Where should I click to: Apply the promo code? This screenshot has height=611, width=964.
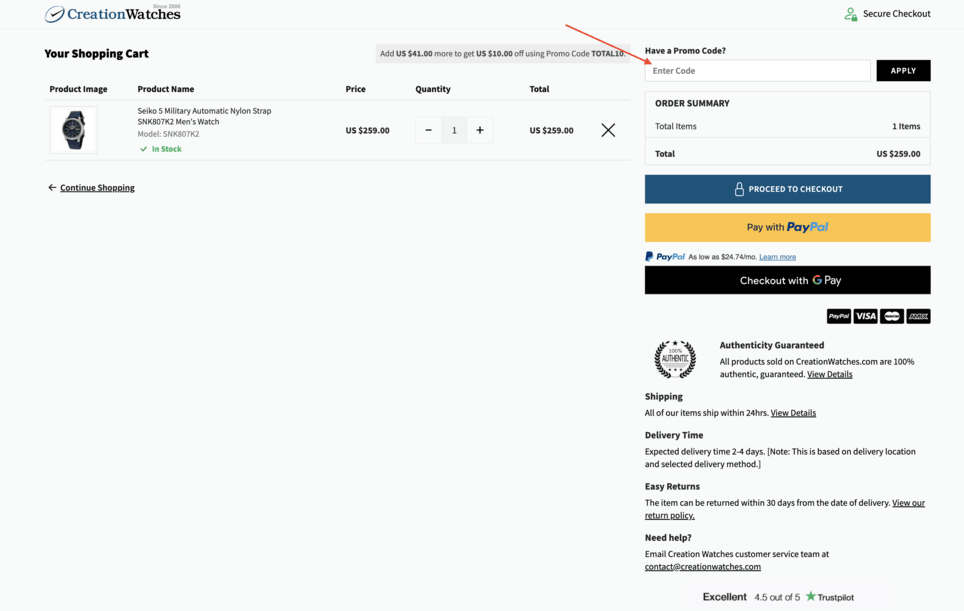point(903,71)
